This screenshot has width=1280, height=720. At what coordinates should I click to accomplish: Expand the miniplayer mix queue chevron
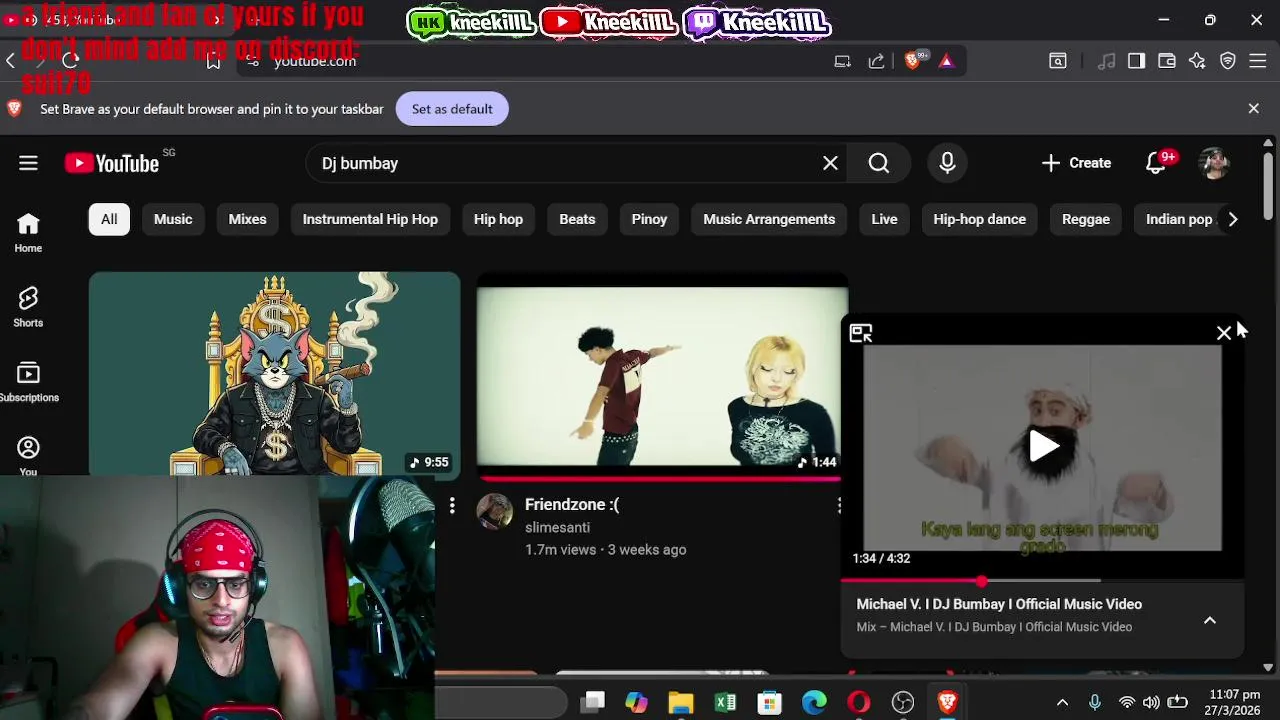click(x=1209, y=620)
